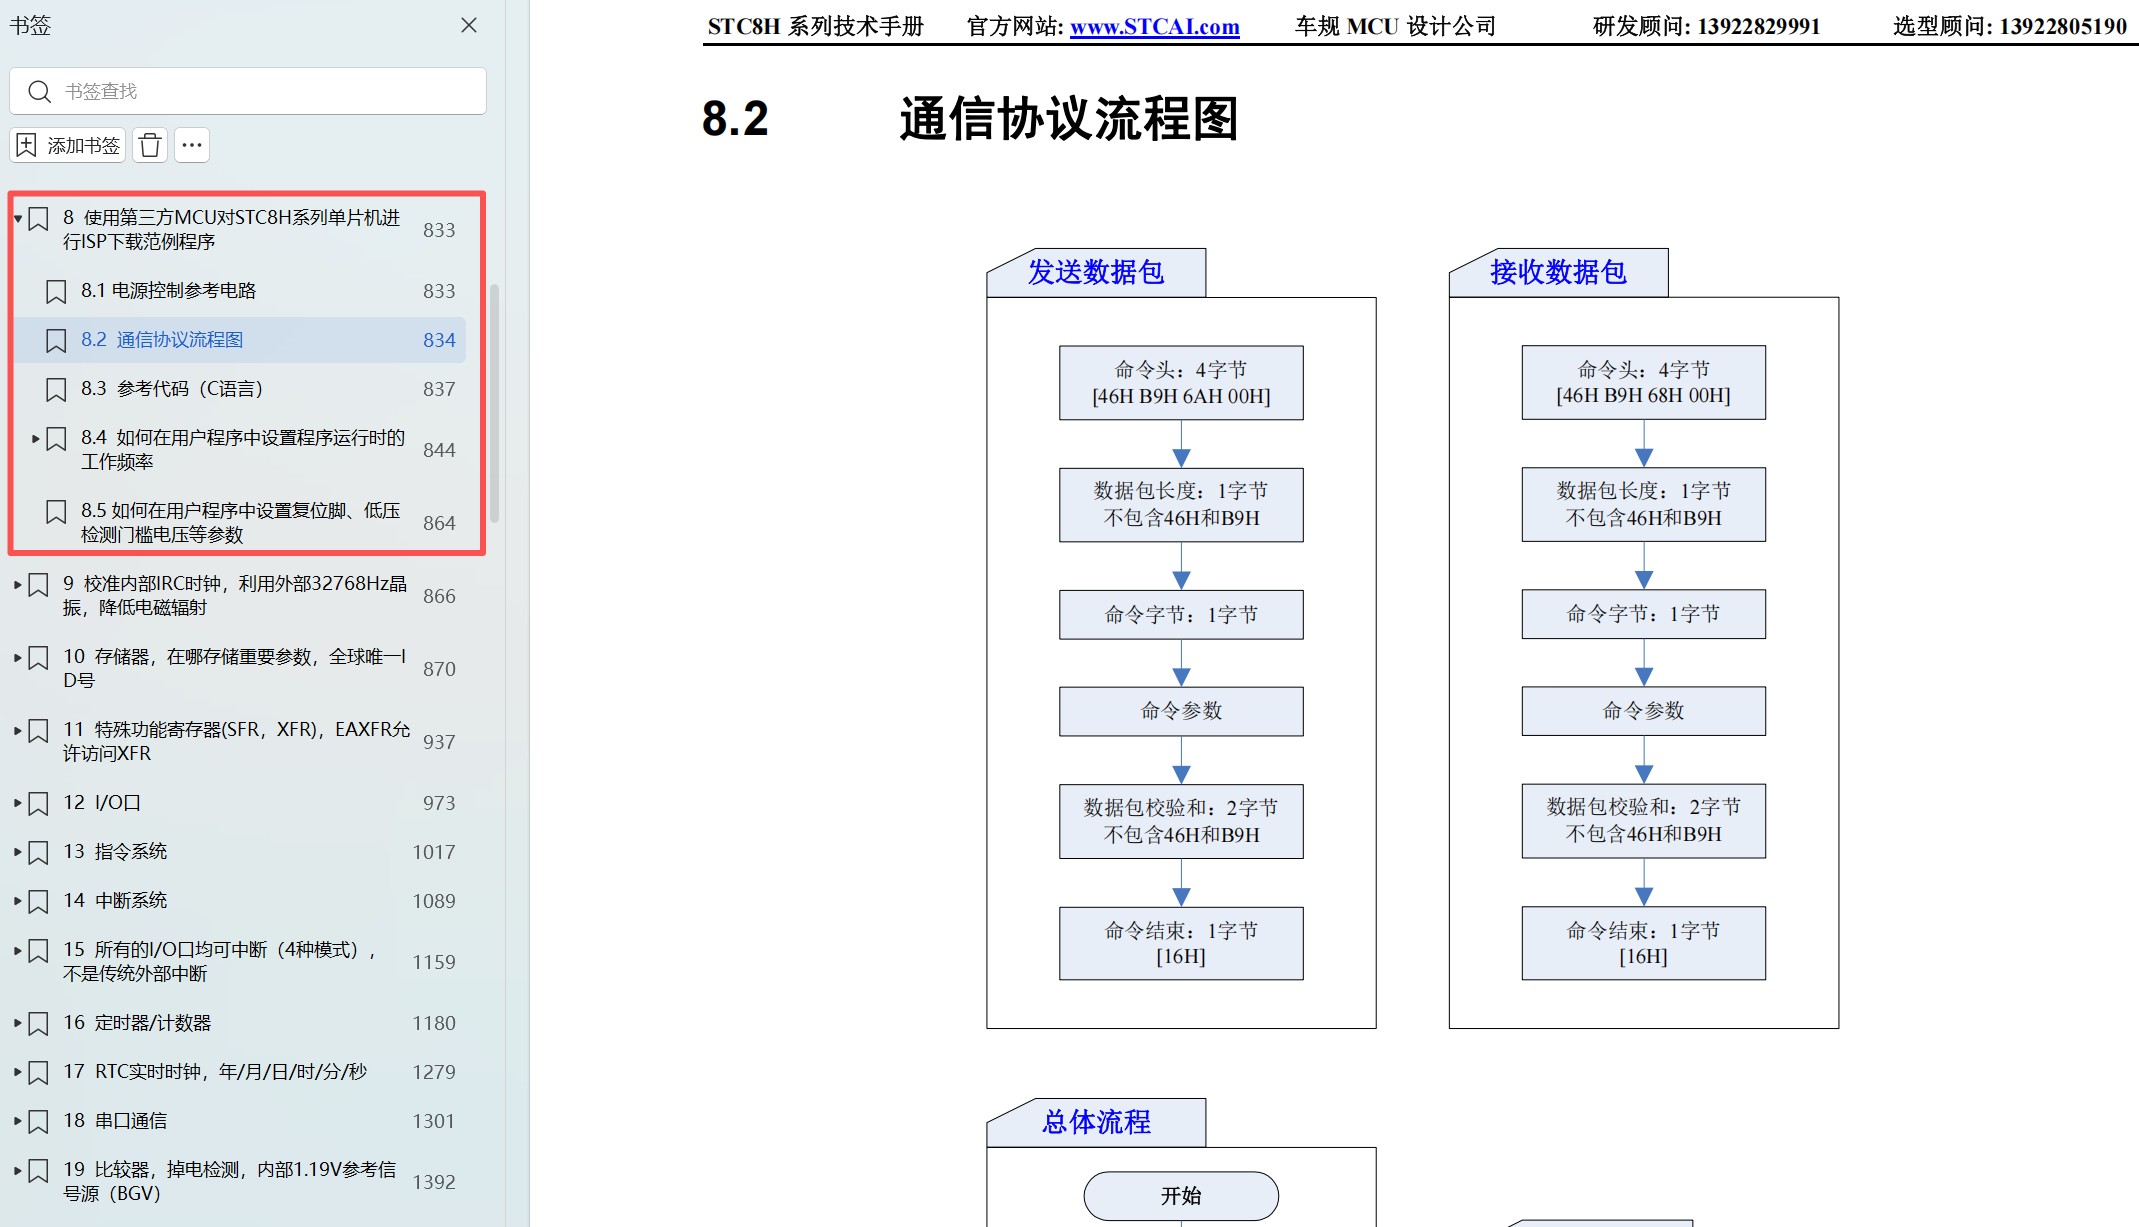Expand chapter 9 校准内部IRC时钟 bookmark
Screen dimensions: 2139x1227
[18, 584]
